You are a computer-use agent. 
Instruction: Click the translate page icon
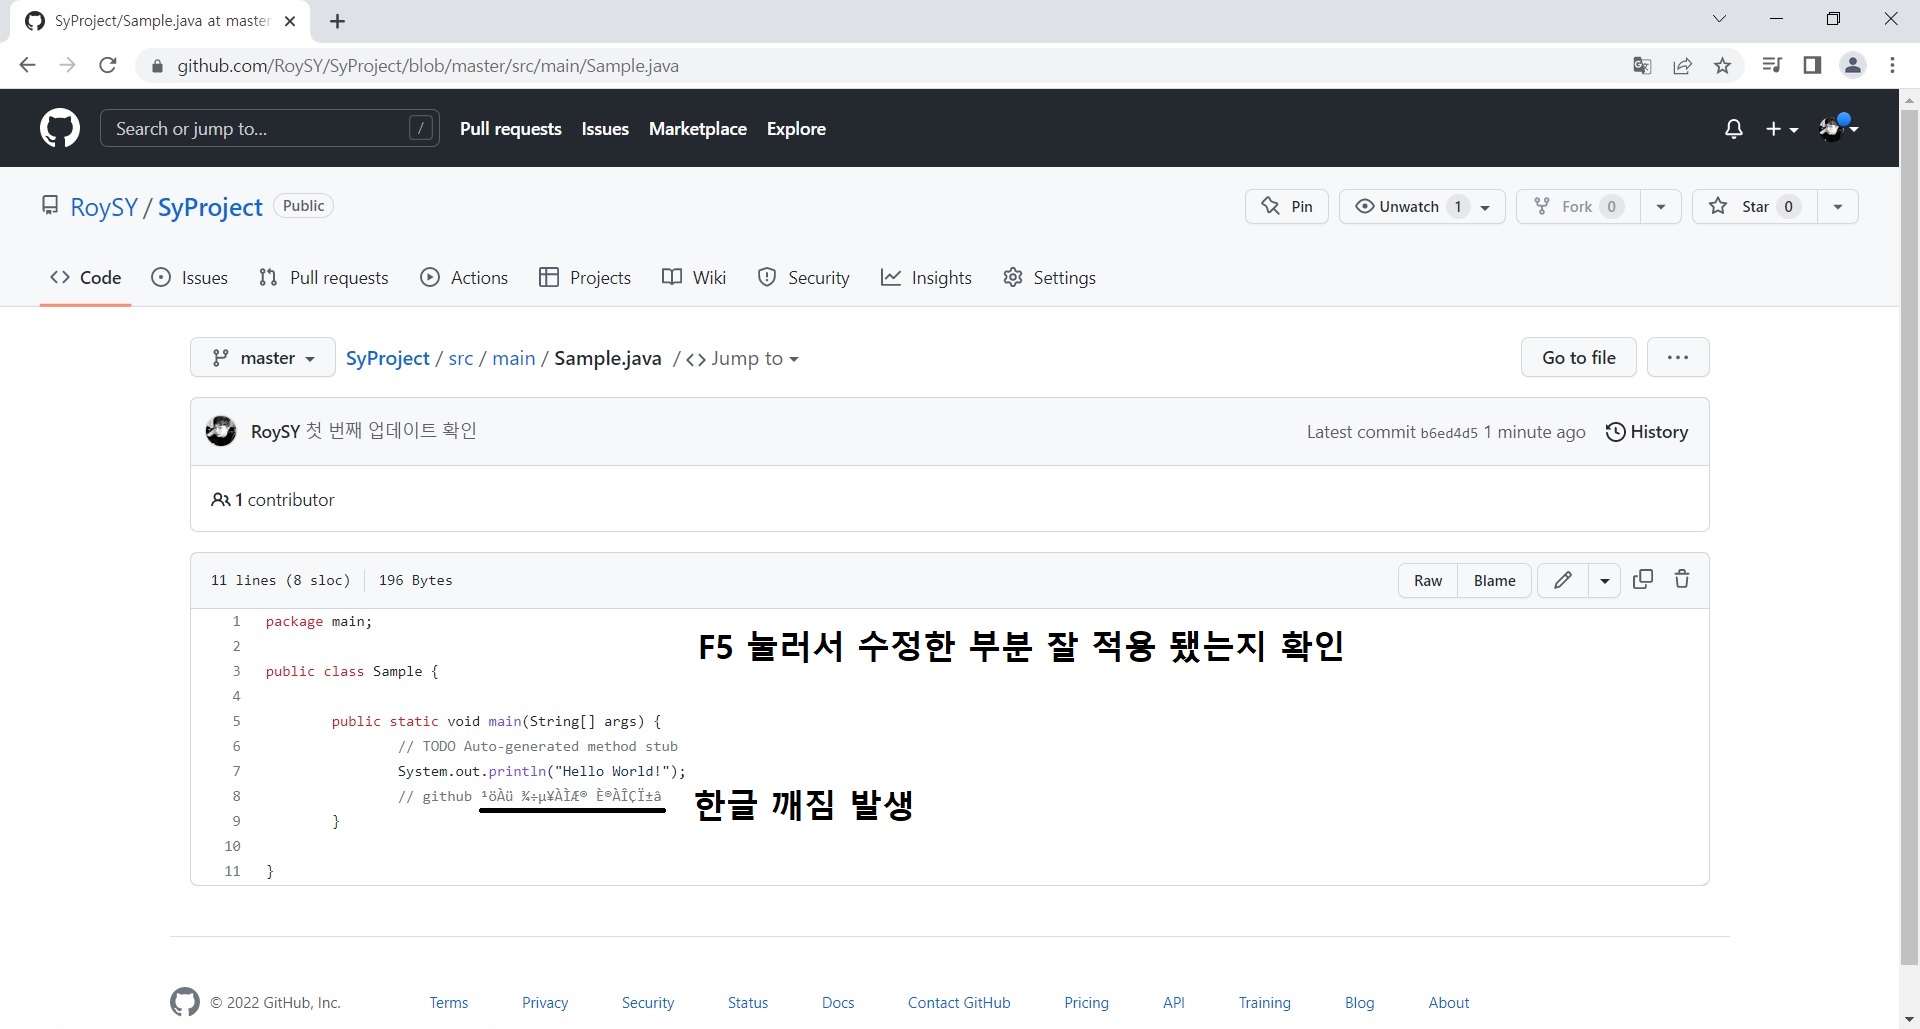1642,66
